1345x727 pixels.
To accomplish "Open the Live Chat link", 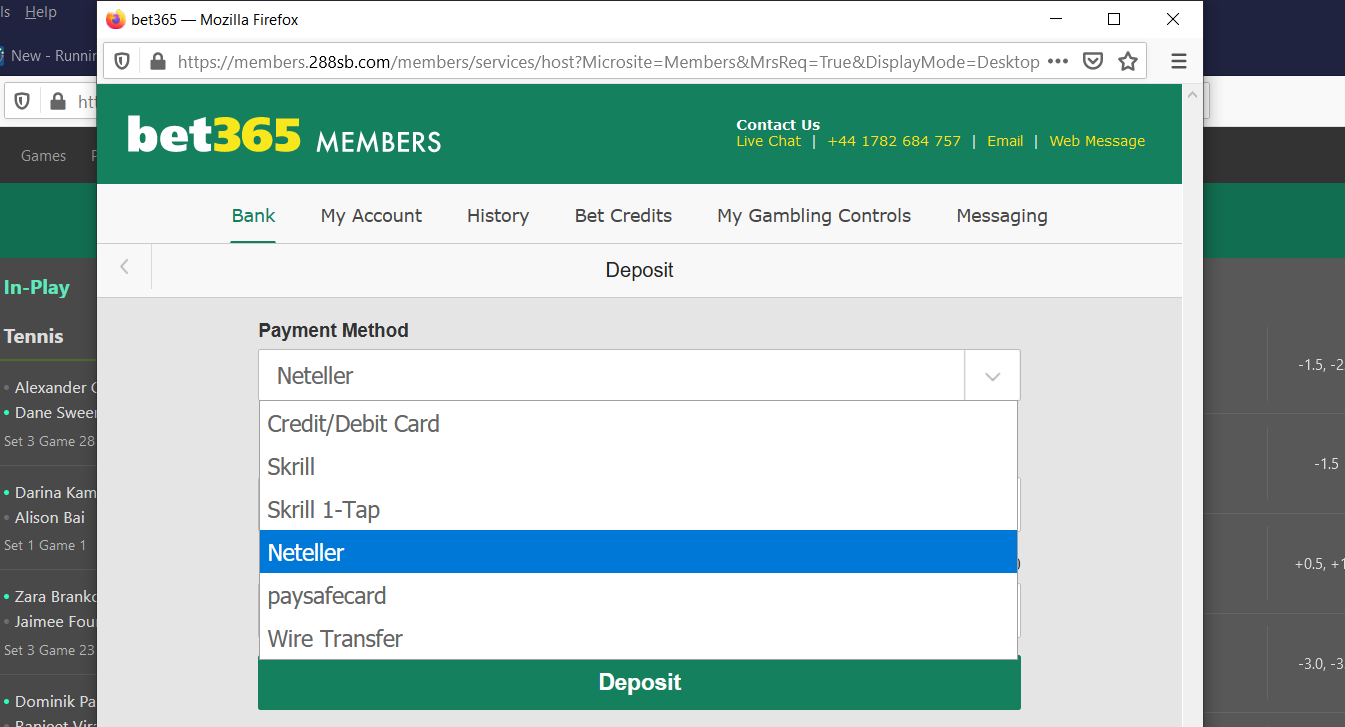I will 768,142.
